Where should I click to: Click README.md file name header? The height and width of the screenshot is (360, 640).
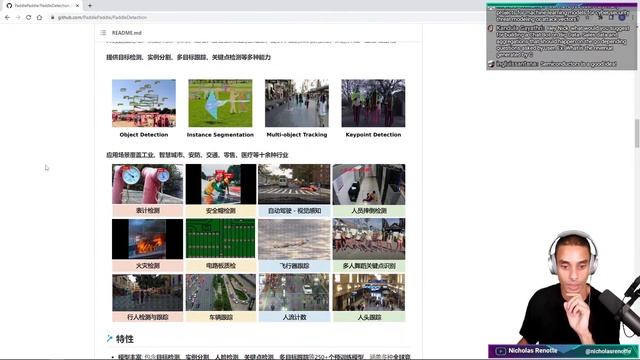[127, 33]
